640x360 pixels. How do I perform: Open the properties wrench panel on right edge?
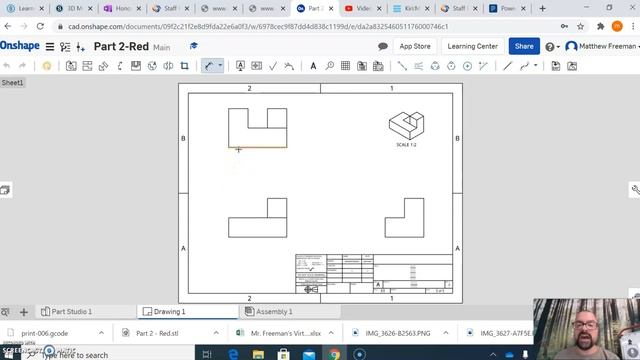635,189
